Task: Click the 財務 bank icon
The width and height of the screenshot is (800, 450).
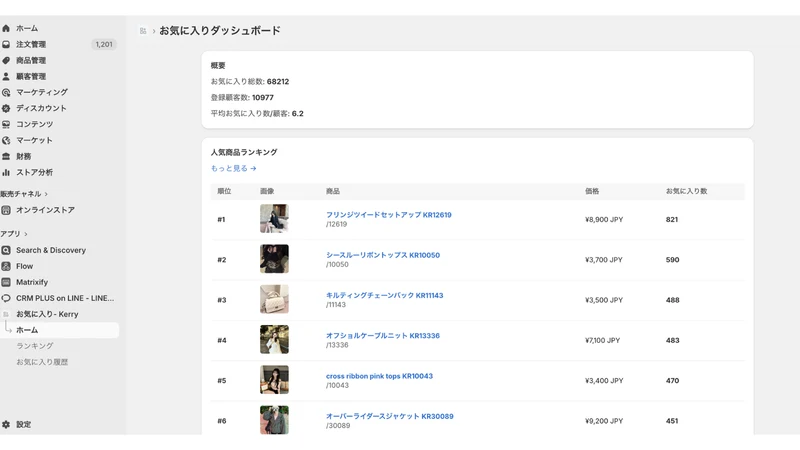Action: tap(6, 156)
